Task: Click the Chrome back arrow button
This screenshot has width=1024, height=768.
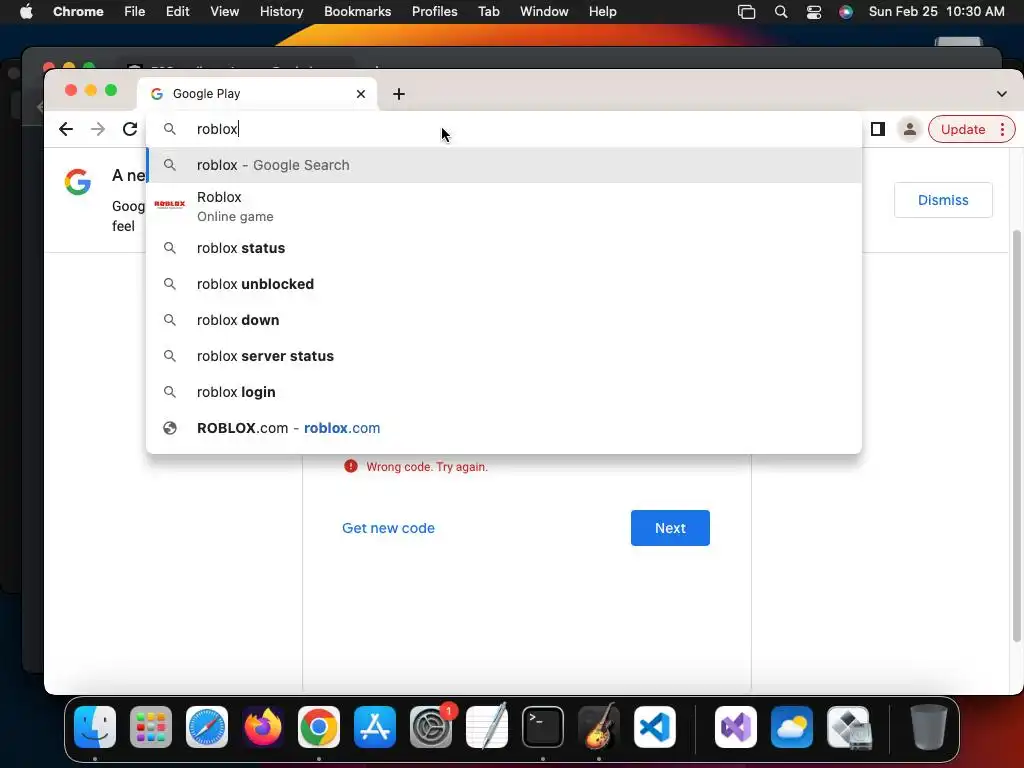Action: (66, 129)
